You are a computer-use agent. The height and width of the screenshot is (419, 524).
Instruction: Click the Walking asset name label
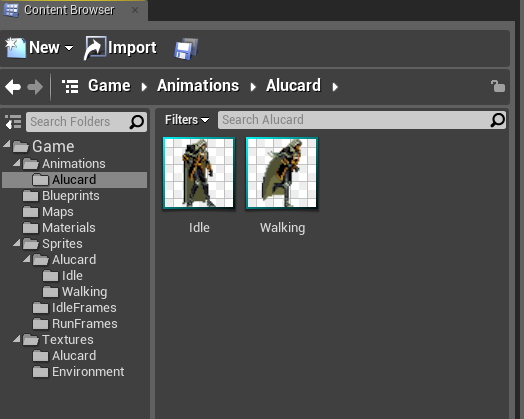coord(282,228)
